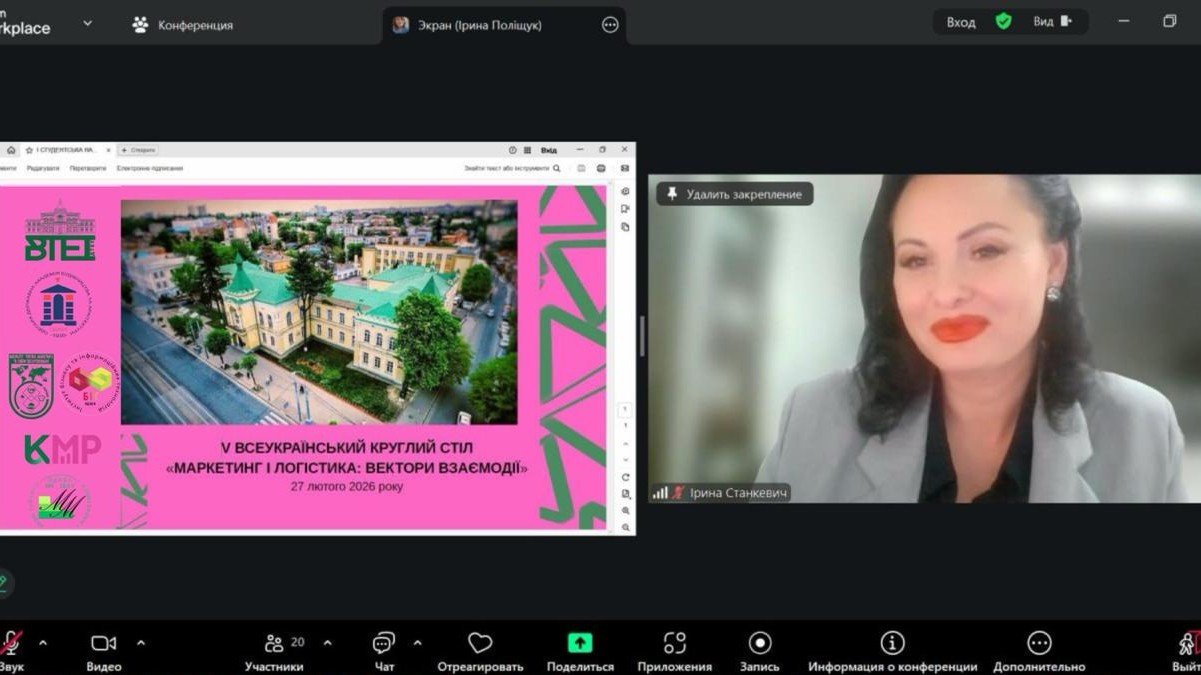This screenshot has height=675, width=1201.
Task: Unpin video with 'Удалить закрепление'
Action: 735,194
